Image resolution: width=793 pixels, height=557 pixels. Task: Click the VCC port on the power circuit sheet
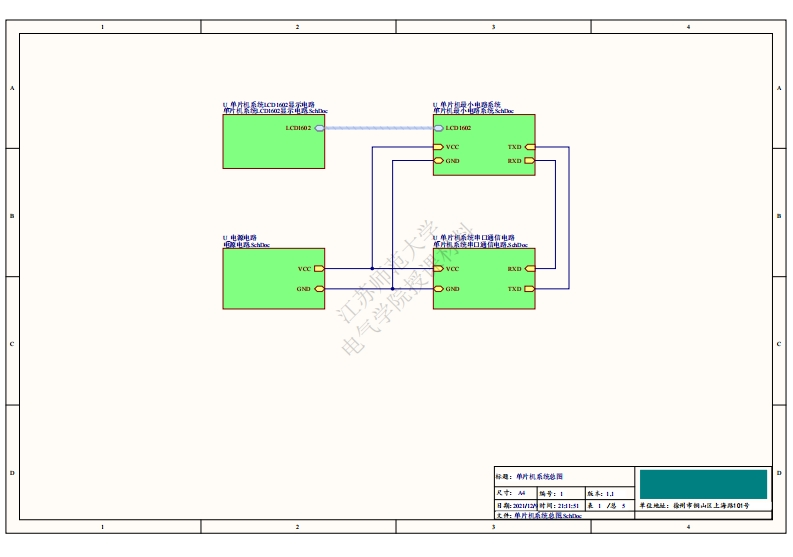(x=319, y=269)
